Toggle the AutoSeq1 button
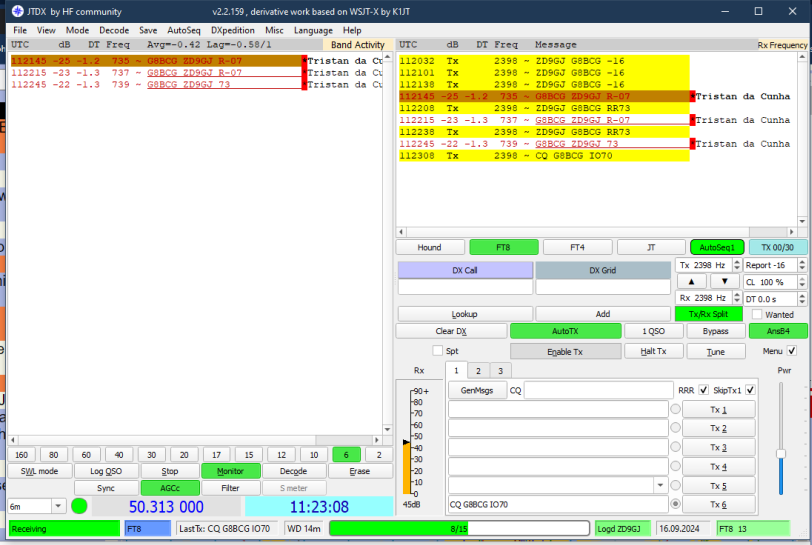This screenshot has width=812, height=545. pos(717,248)
